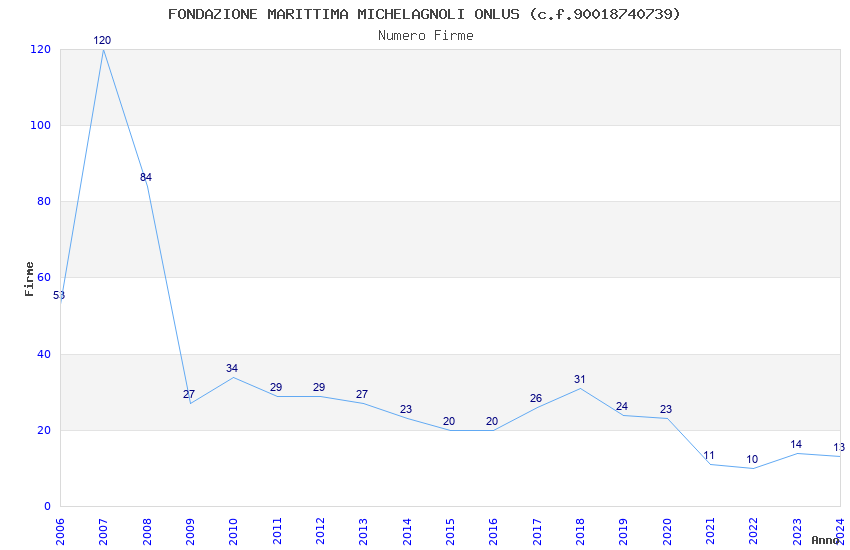
Task: Select the 2007 year label on x-axis
Action: [x=104, y=532]
